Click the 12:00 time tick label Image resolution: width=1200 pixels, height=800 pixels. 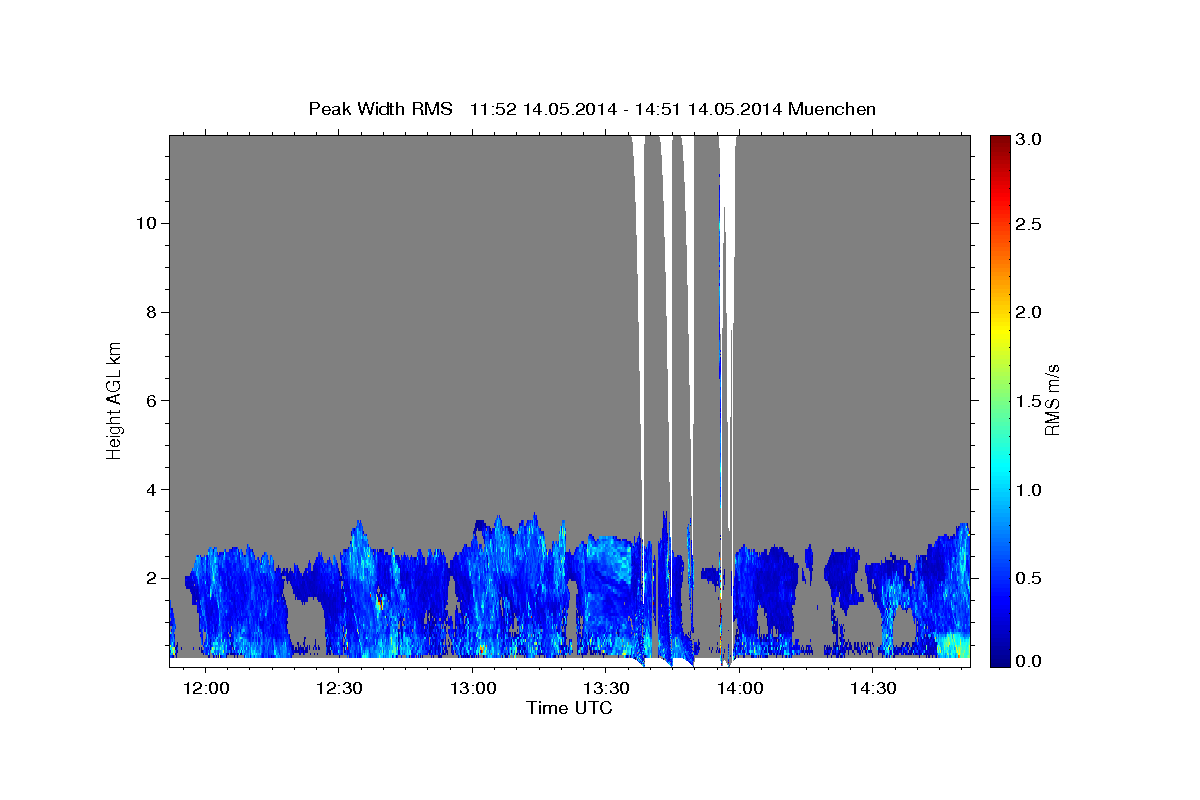pyautogui.click(x=206, y=688)
